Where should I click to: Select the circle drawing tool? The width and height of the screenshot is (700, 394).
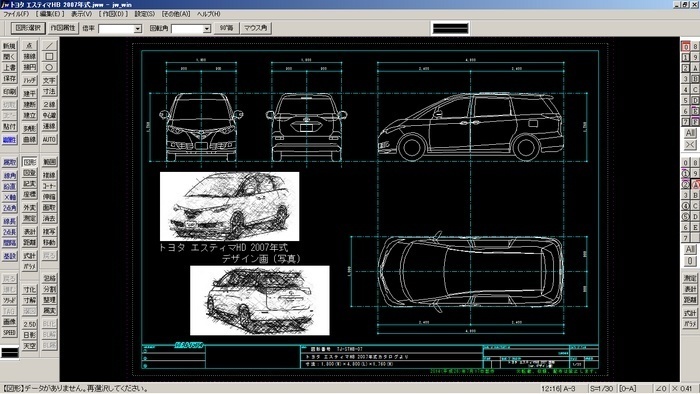(x=49, y=67)
